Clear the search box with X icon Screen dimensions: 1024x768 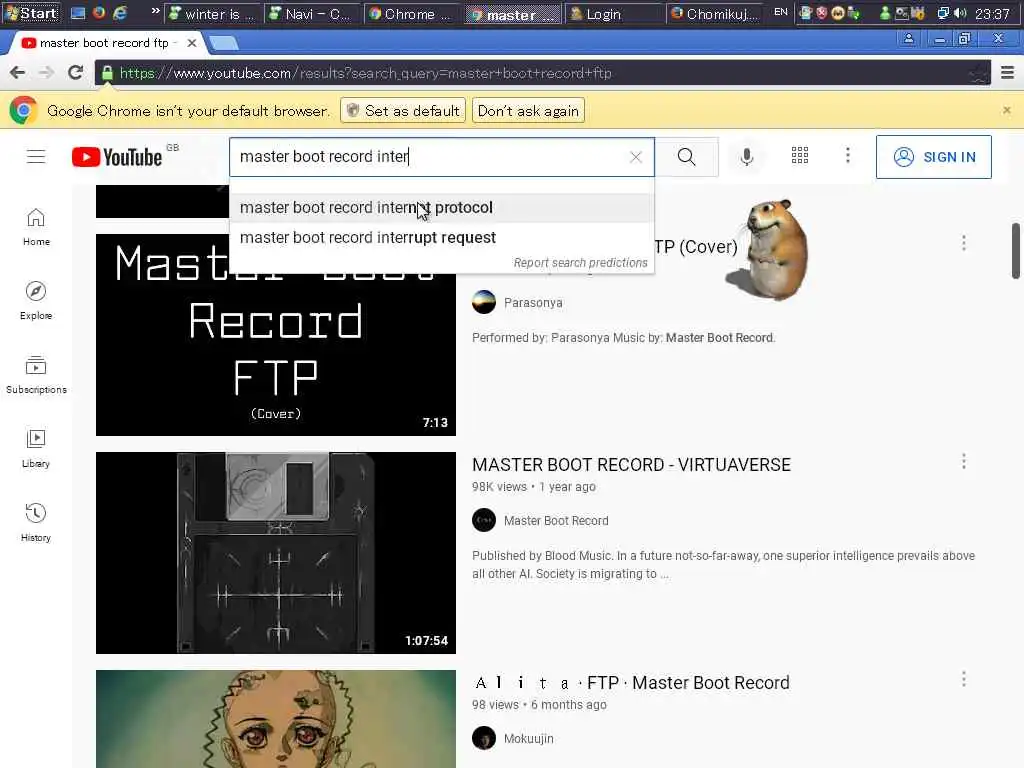pyautogui.click(x=635, y=157)
